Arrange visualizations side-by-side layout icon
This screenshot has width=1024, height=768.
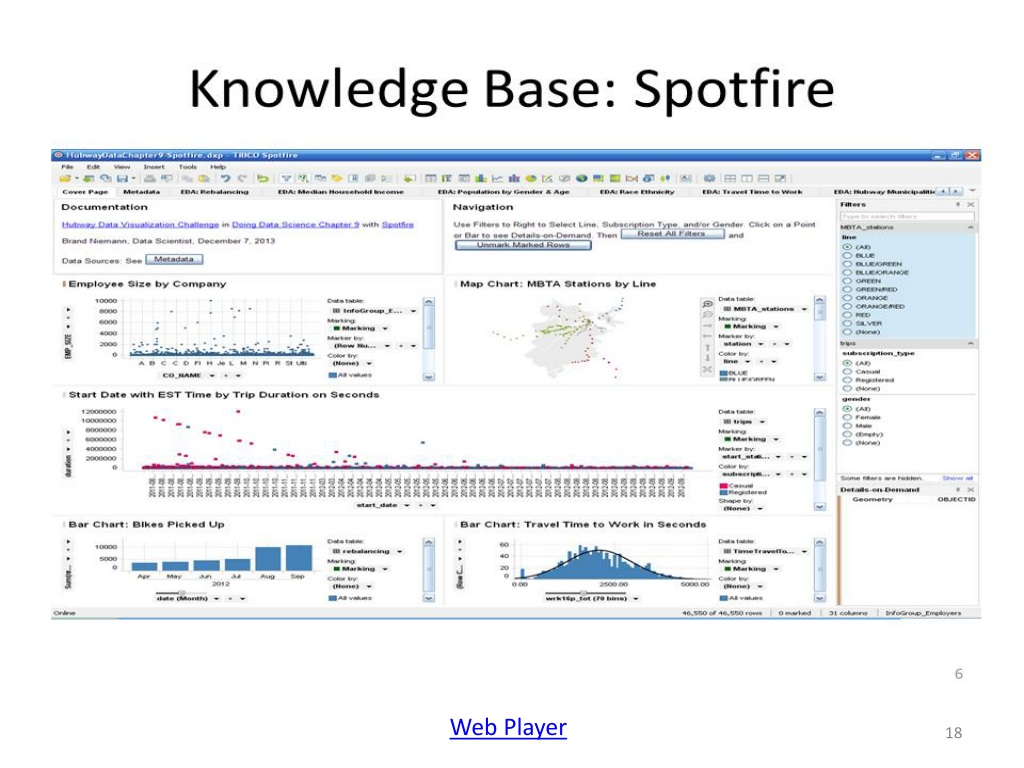tap(746, 178)
